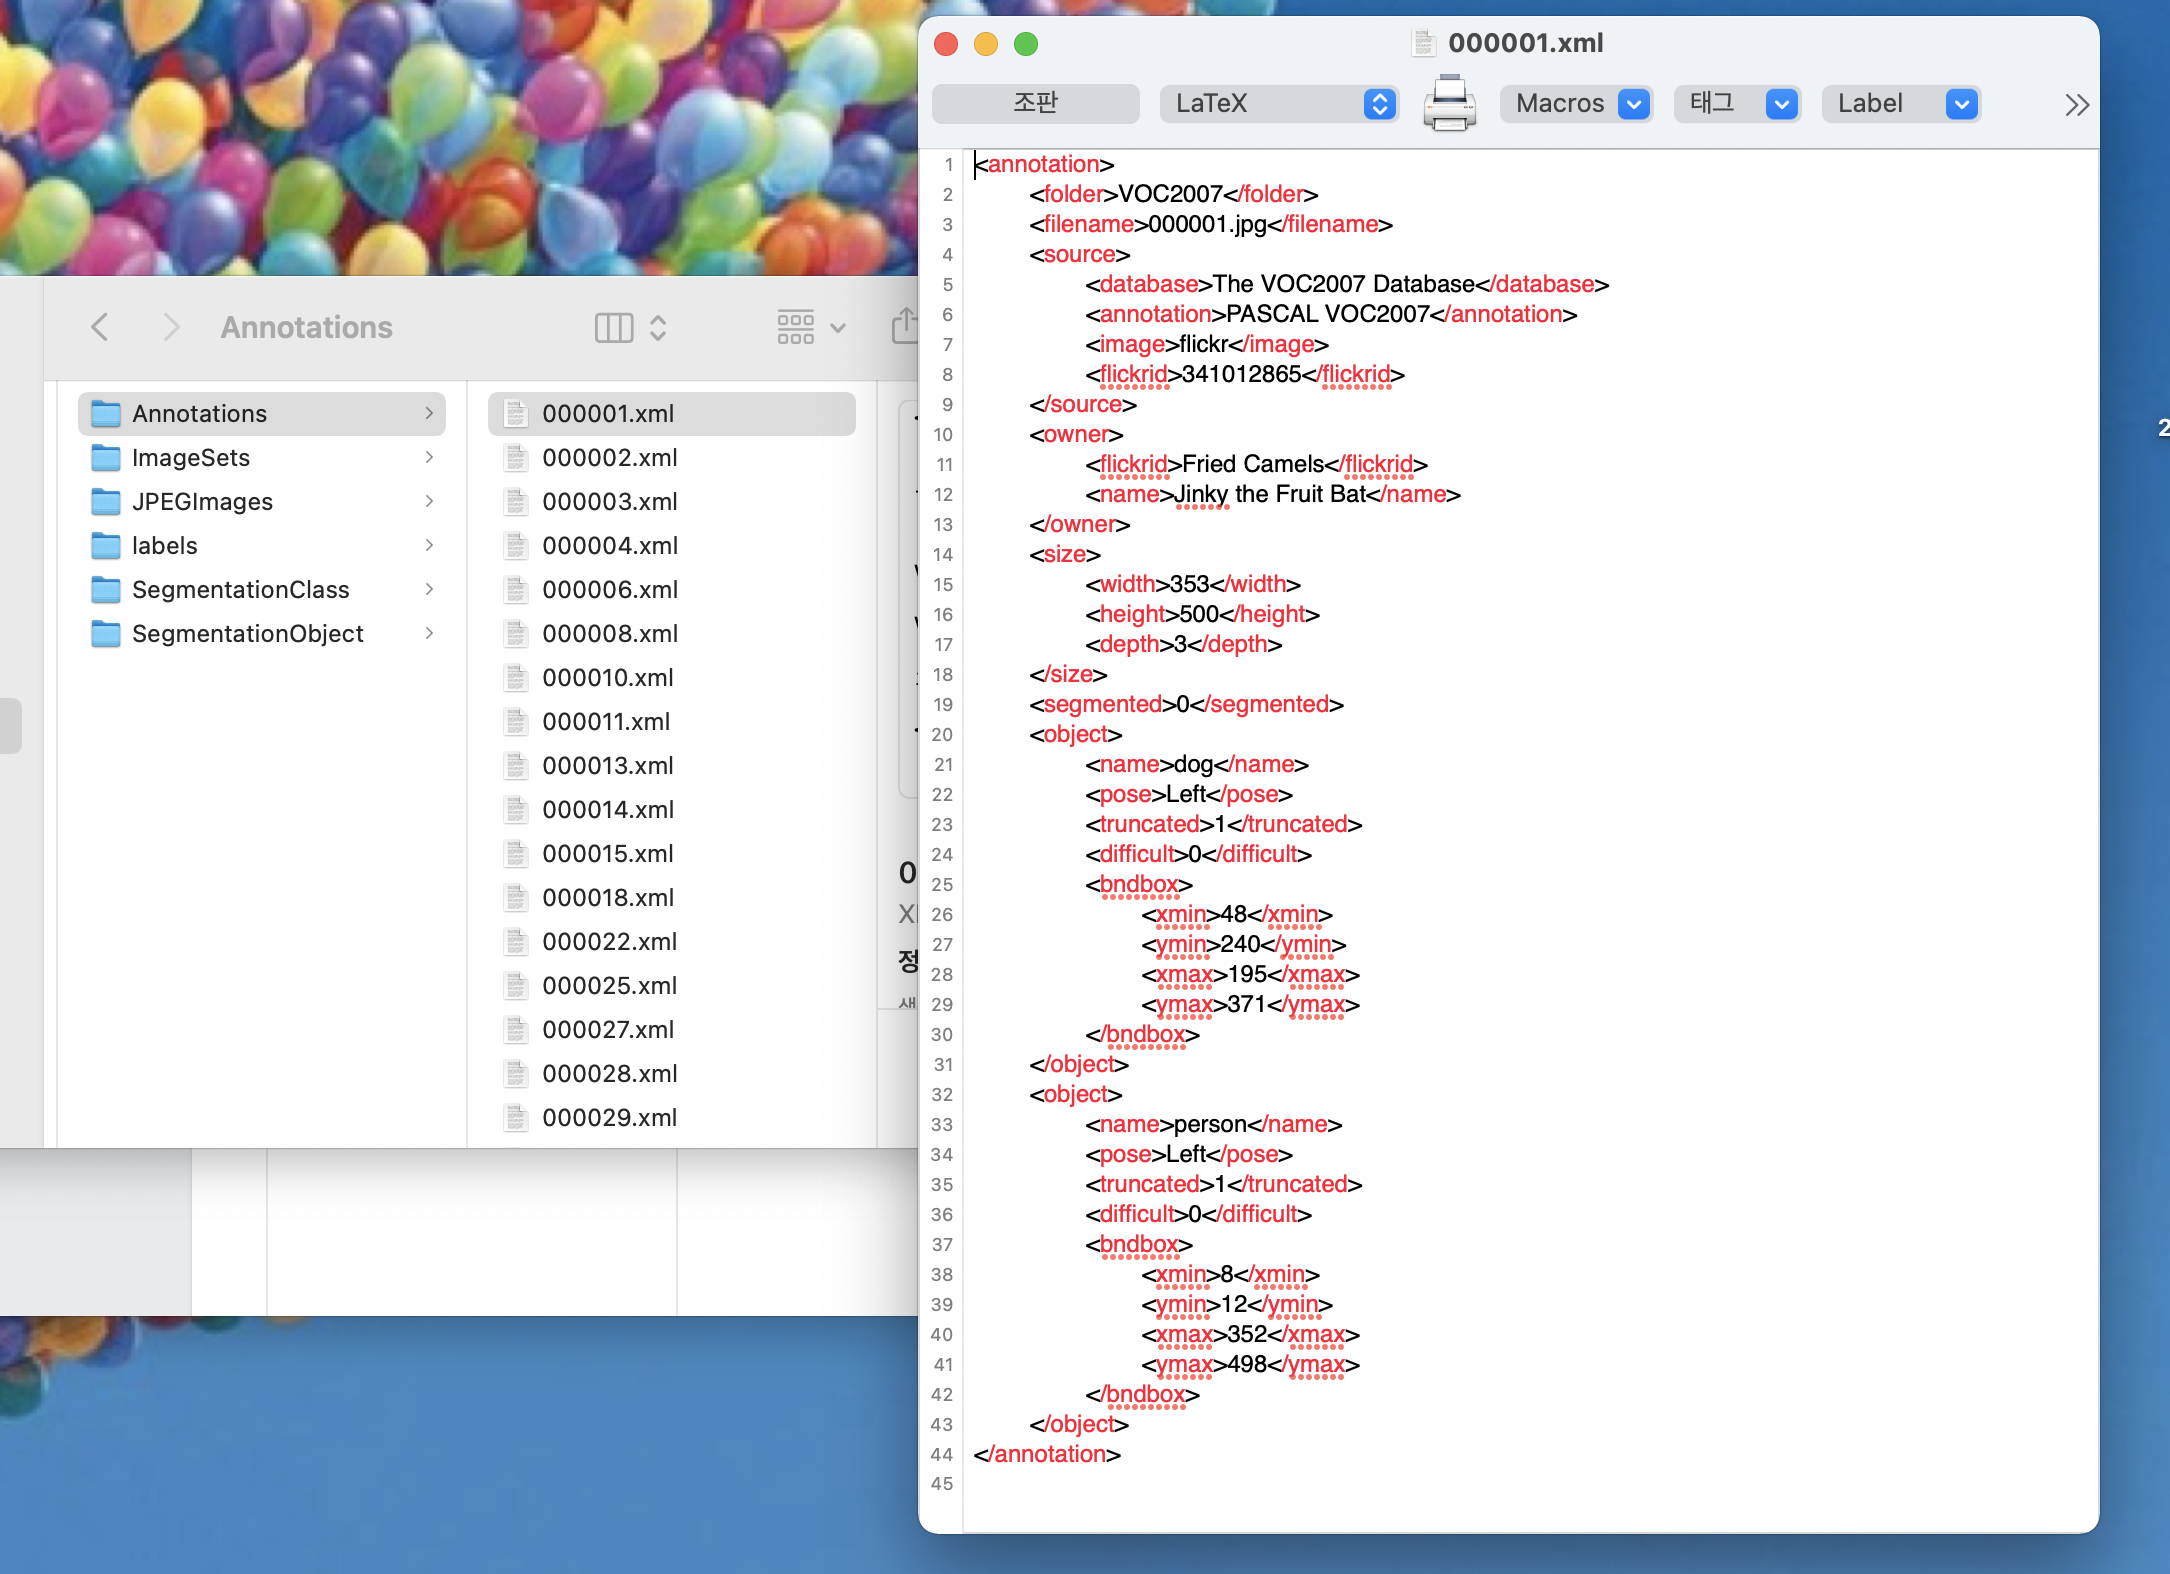Click the Finder back arrow
Image resolution: width=2170 pixels, height=1574 pixels.
pos(99,327)
